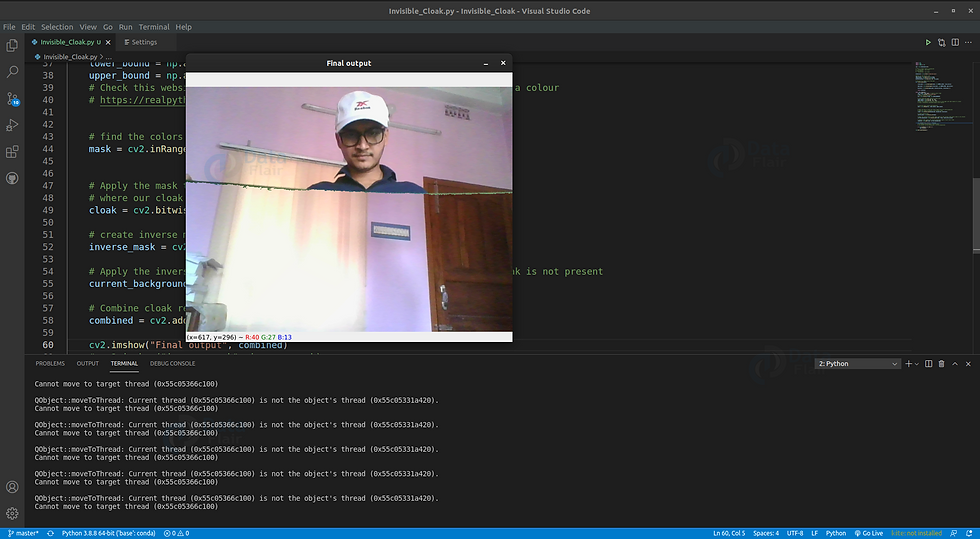This screenshot has height=539, width=980.
Task: Click Synchronize Changes icon in status bar
Action: tap(50, 533)
